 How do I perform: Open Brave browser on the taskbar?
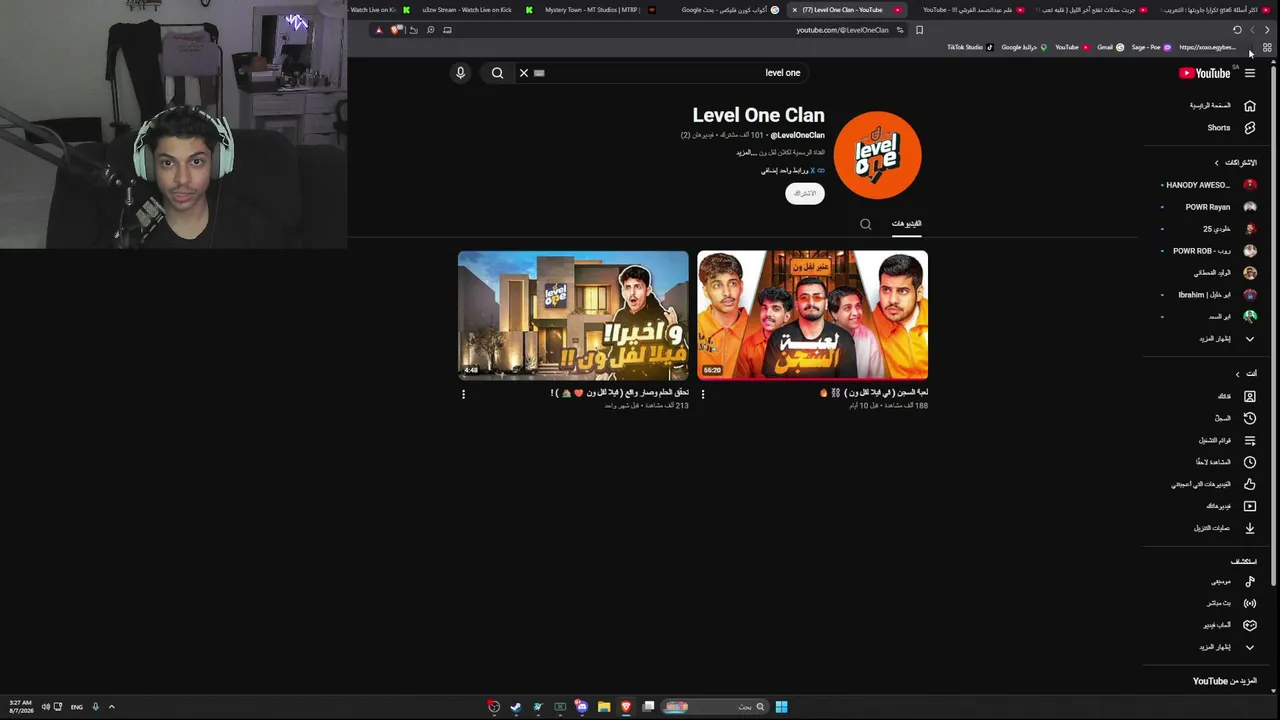626,707
